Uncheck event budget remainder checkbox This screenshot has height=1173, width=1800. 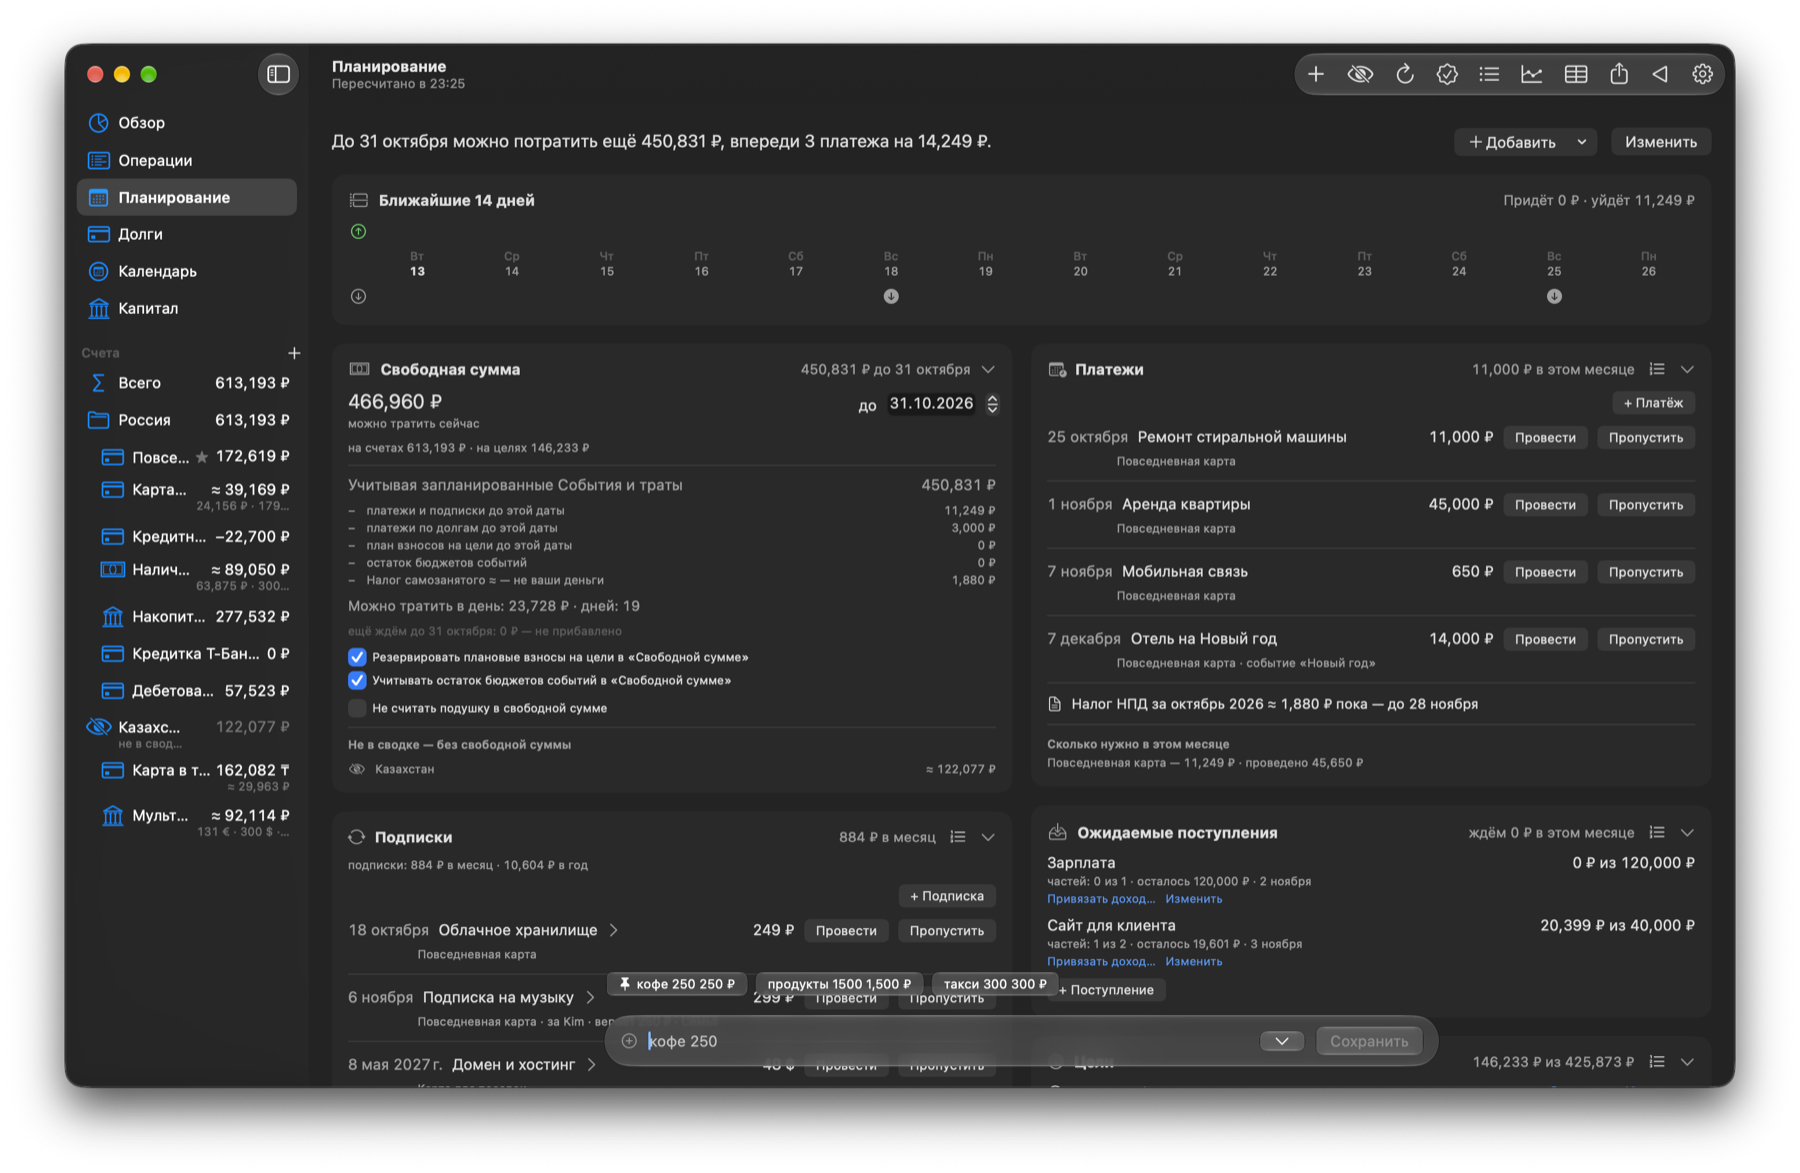coord(357,680)
